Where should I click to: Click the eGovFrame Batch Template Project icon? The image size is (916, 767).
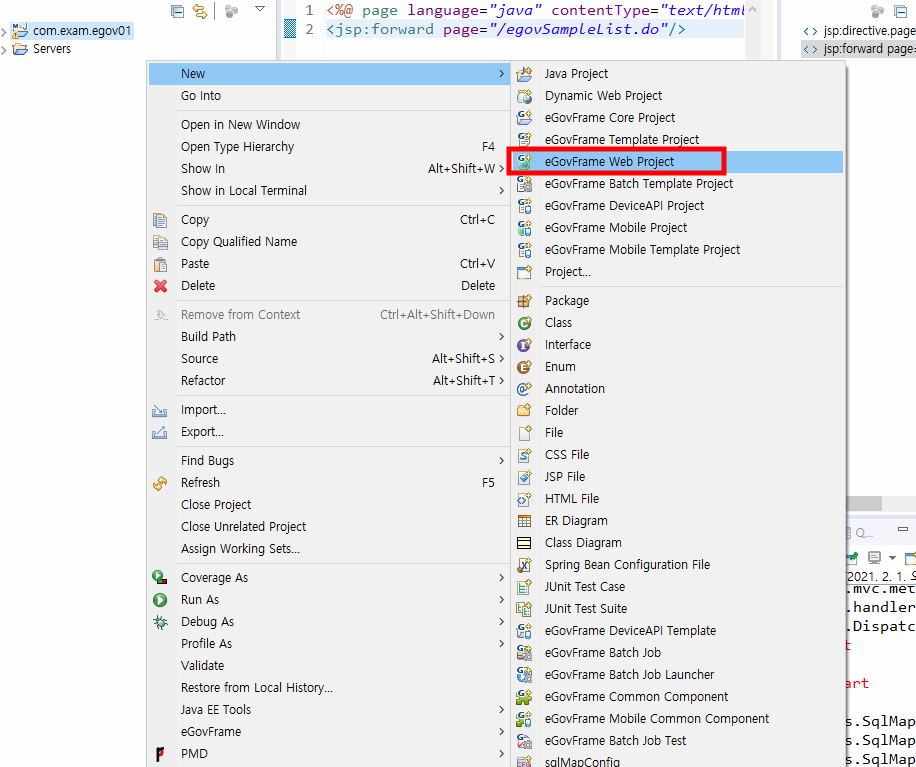point(525,183)
